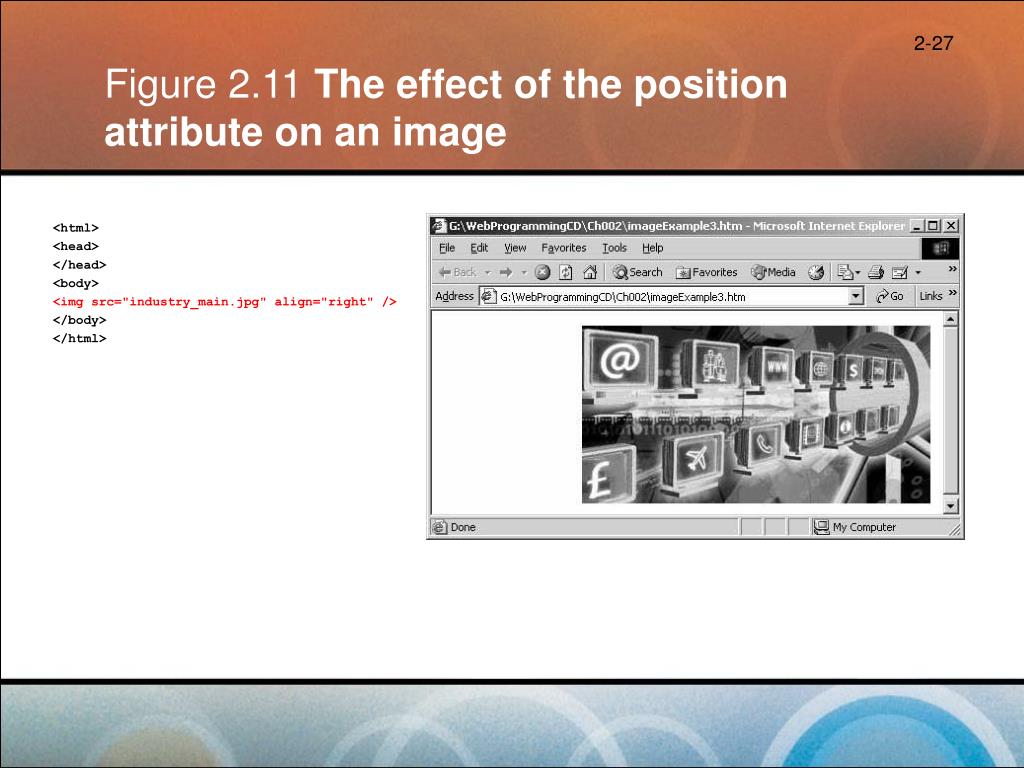Click the Internet Explorer icon in title bar
Image resolution: width=1024 pixels, height=768 pixels.
439,226
